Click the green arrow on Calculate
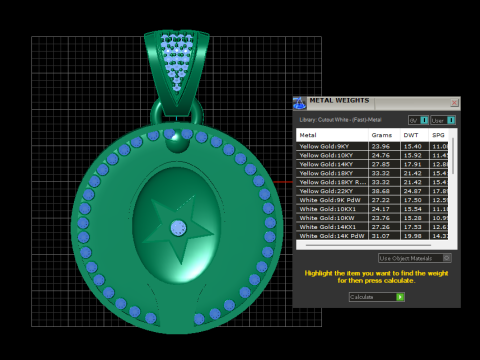 click(400, 297)
